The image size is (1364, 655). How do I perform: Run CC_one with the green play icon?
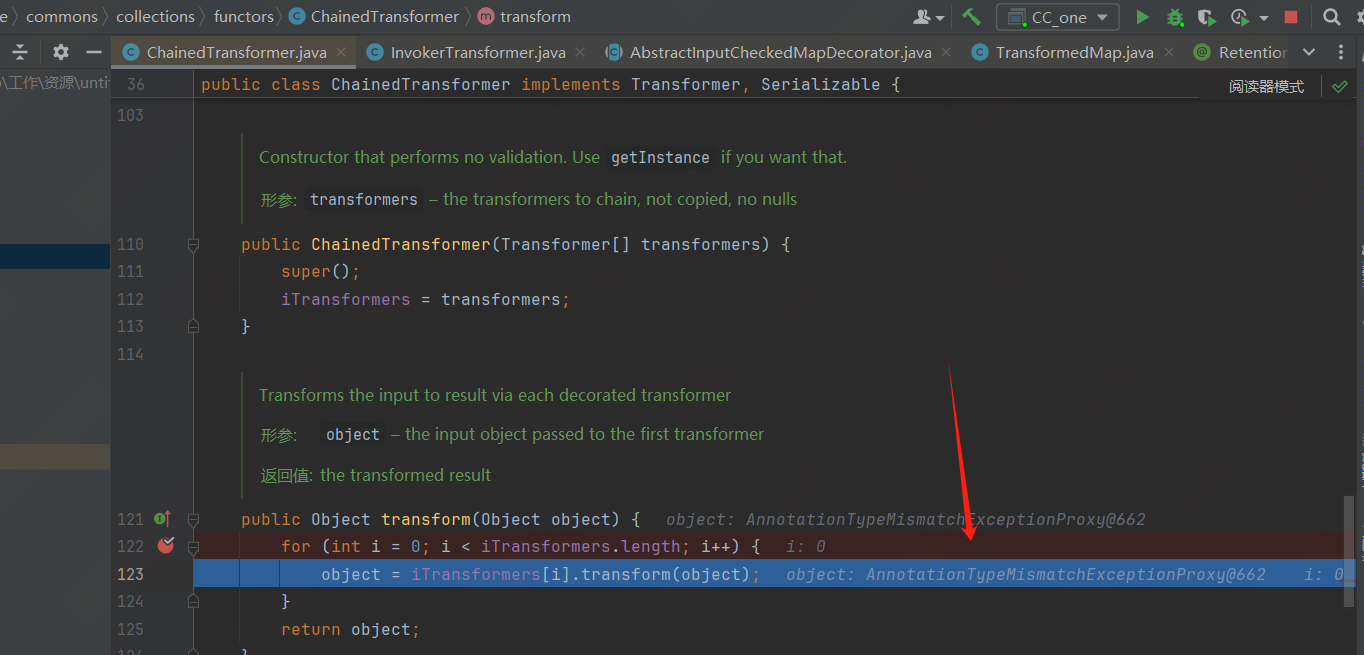(x=1142, y=17)
